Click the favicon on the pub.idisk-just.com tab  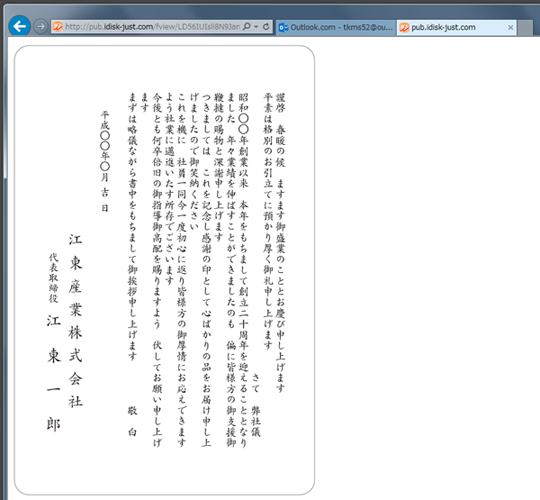point(404,27)
